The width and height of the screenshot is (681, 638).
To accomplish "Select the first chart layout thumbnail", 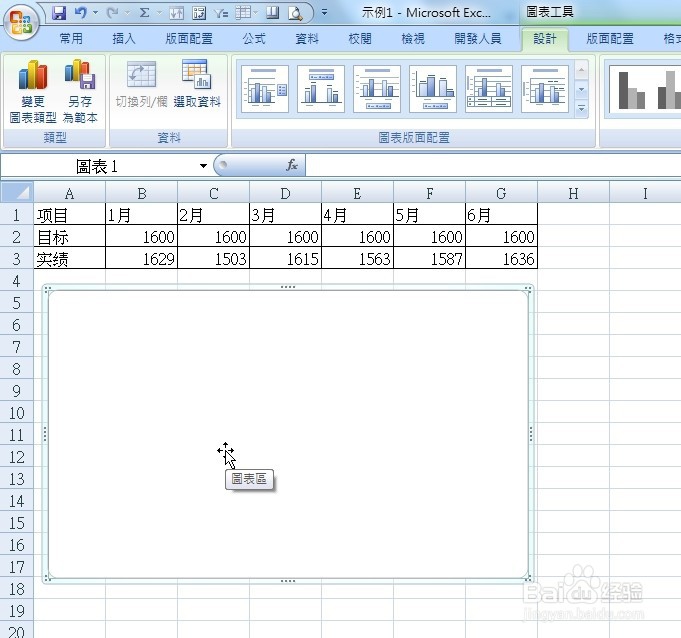I will coord(265,89).
